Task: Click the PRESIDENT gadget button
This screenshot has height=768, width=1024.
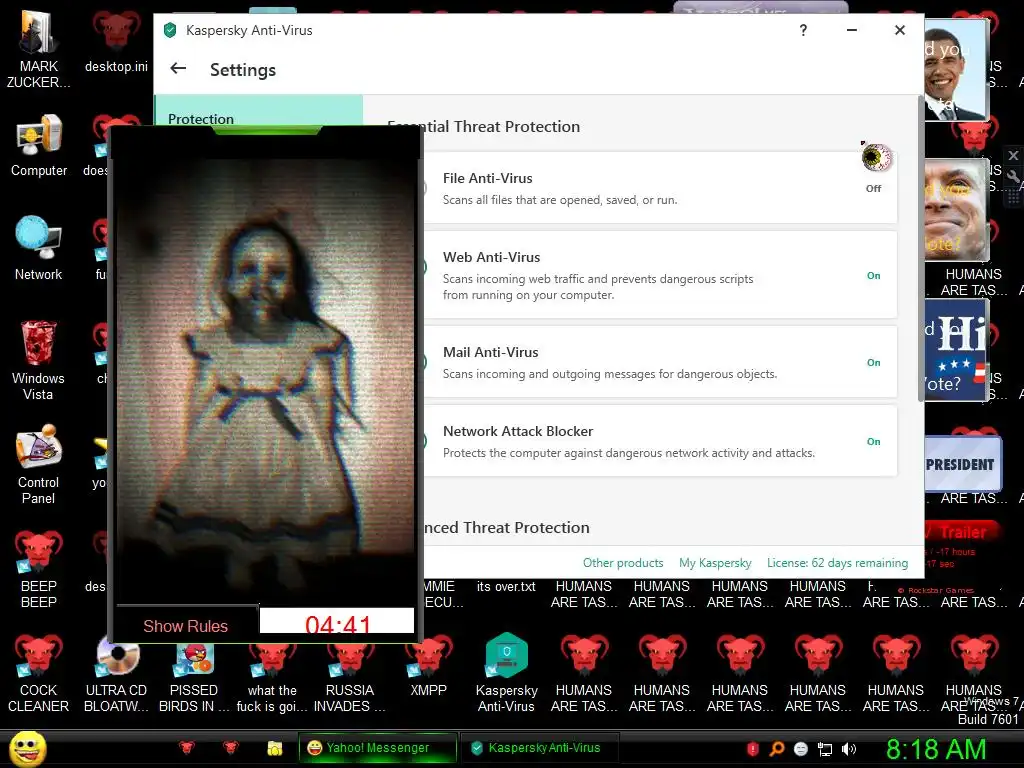Action: click(x=963, y=464)
